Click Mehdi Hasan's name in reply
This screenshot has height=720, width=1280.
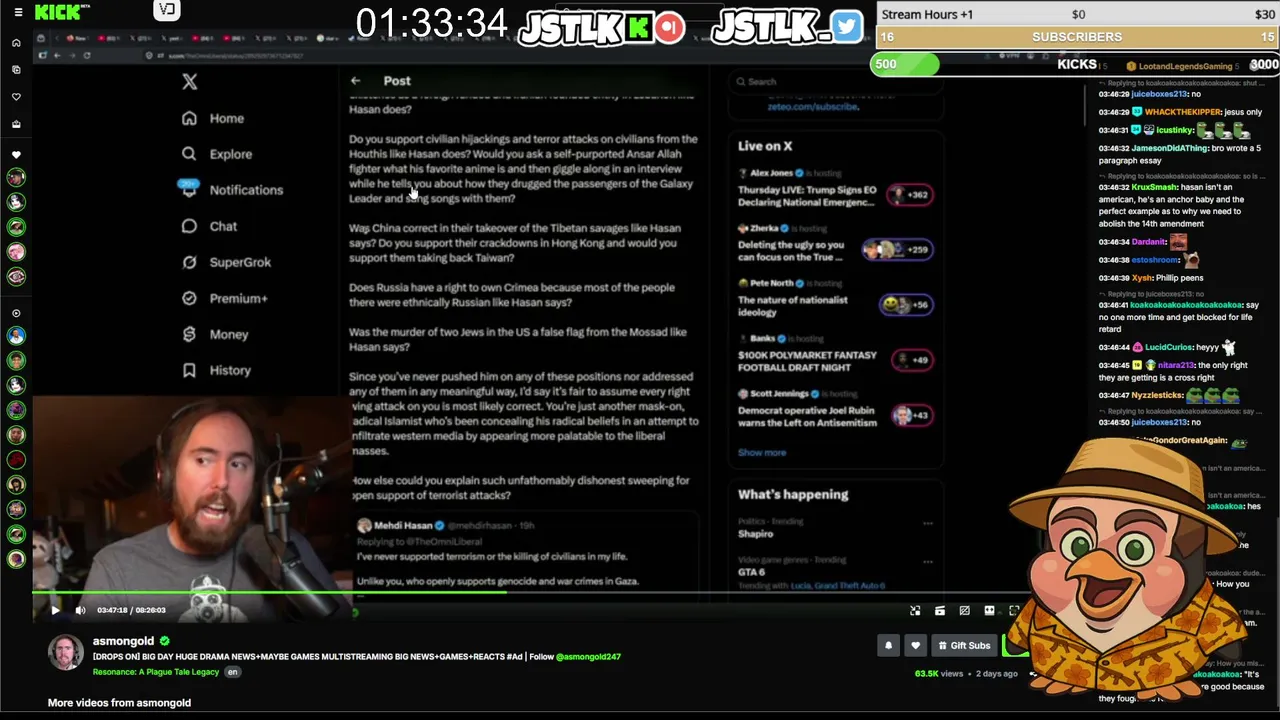pyautogui.click(x=403, y=525)
